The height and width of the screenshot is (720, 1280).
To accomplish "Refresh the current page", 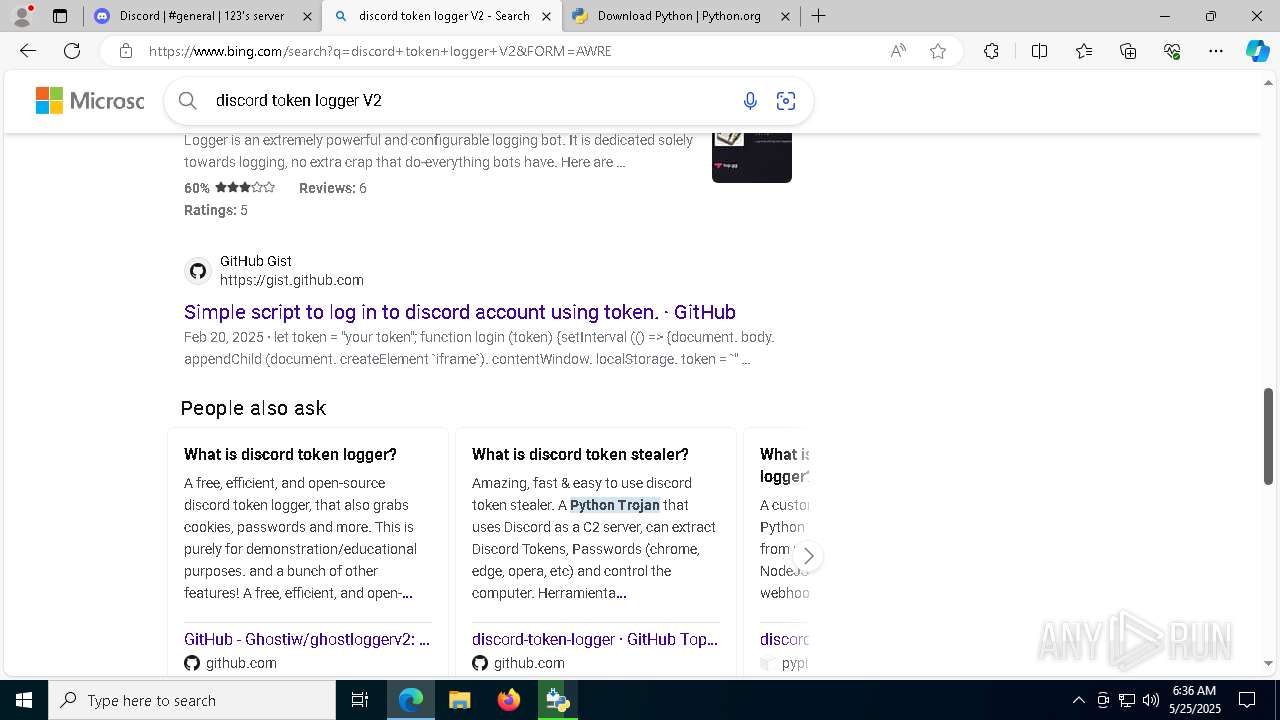I will [72, 51].
